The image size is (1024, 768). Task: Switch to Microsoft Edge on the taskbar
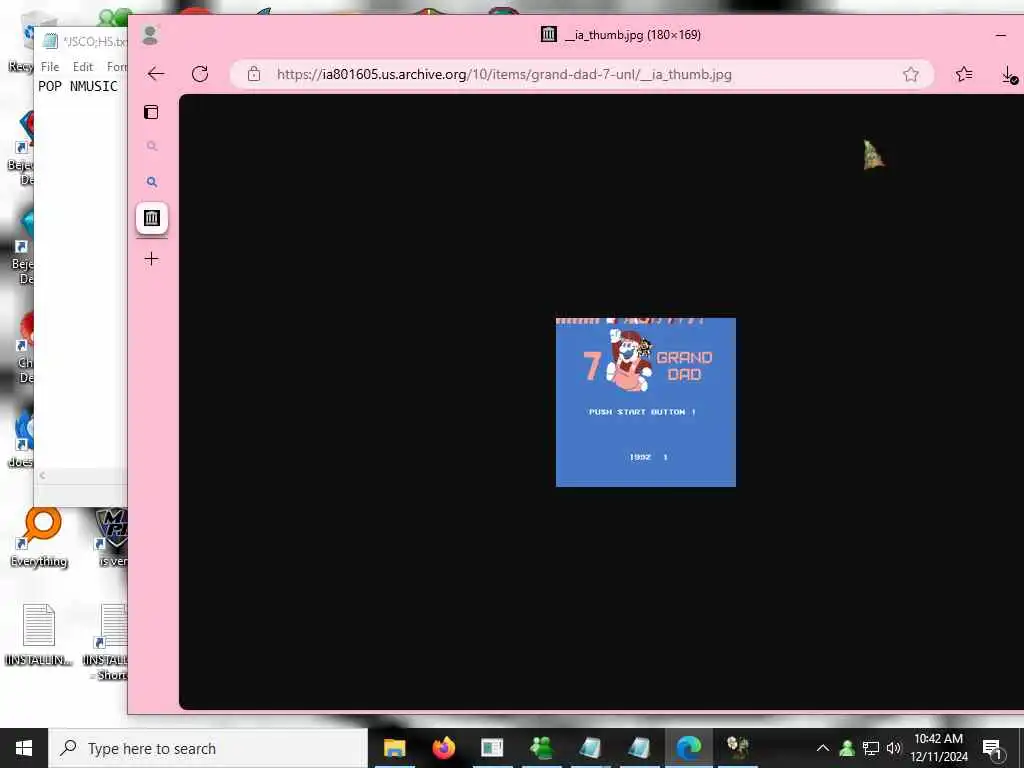[x=688, y=748]
